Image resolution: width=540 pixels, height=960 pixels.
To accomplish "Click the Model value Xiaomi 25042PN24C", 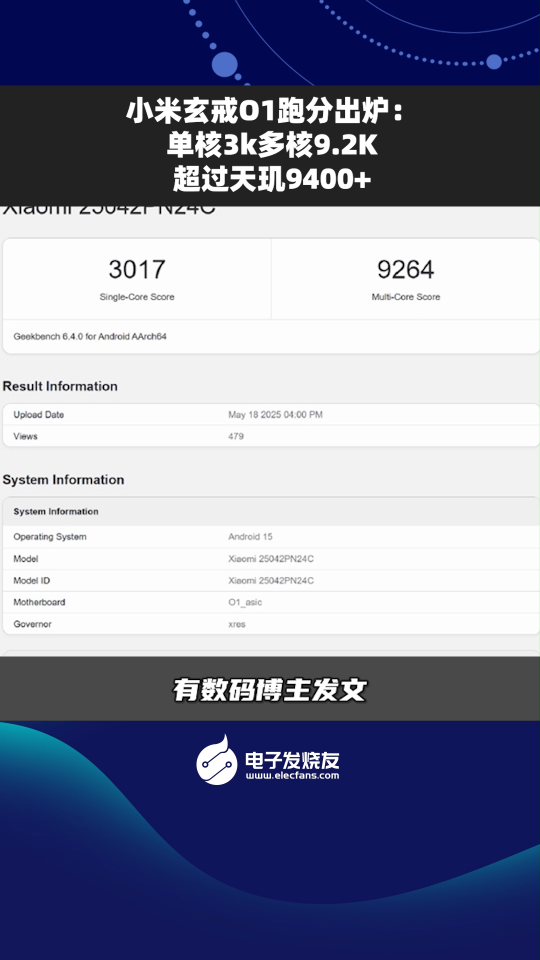I will 271,559.
